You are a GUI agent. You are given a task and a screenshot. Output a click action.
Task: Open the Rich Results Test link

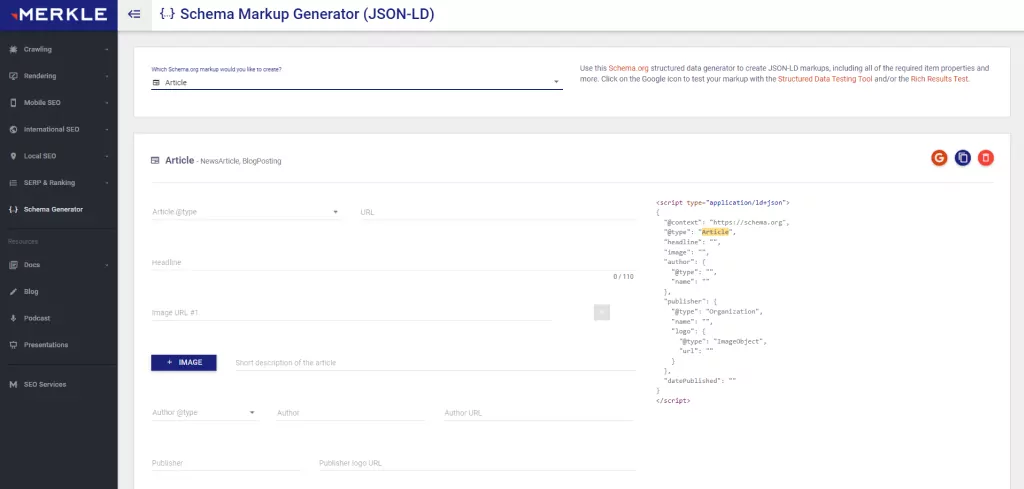(x=937, y=78)
